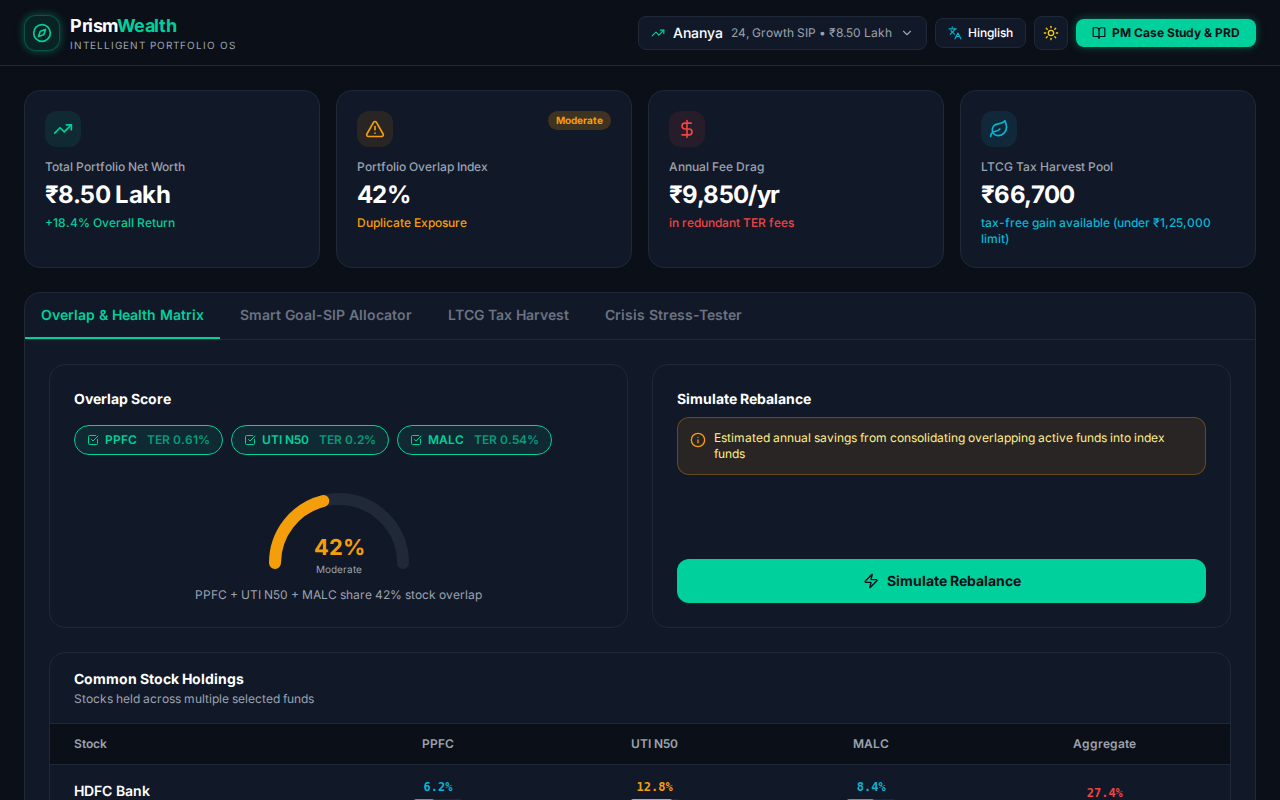Click the 42% overlap gauge arc
This screenshot has width=1280, height=800.
click(339, 530)
